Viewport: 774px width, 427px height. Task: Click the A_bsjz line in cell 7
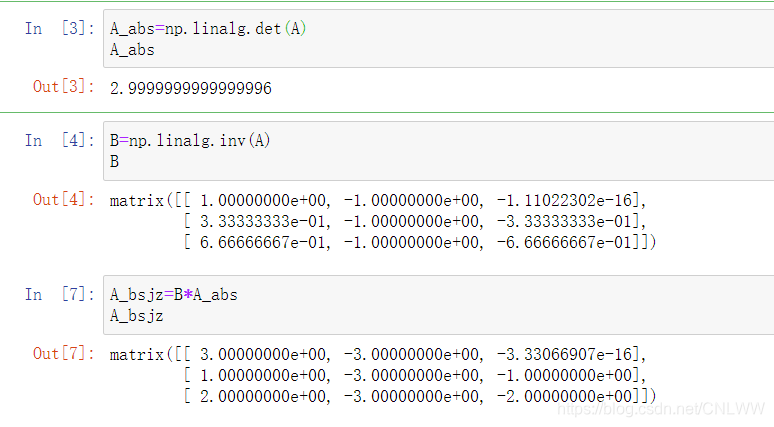pos(137,316)
